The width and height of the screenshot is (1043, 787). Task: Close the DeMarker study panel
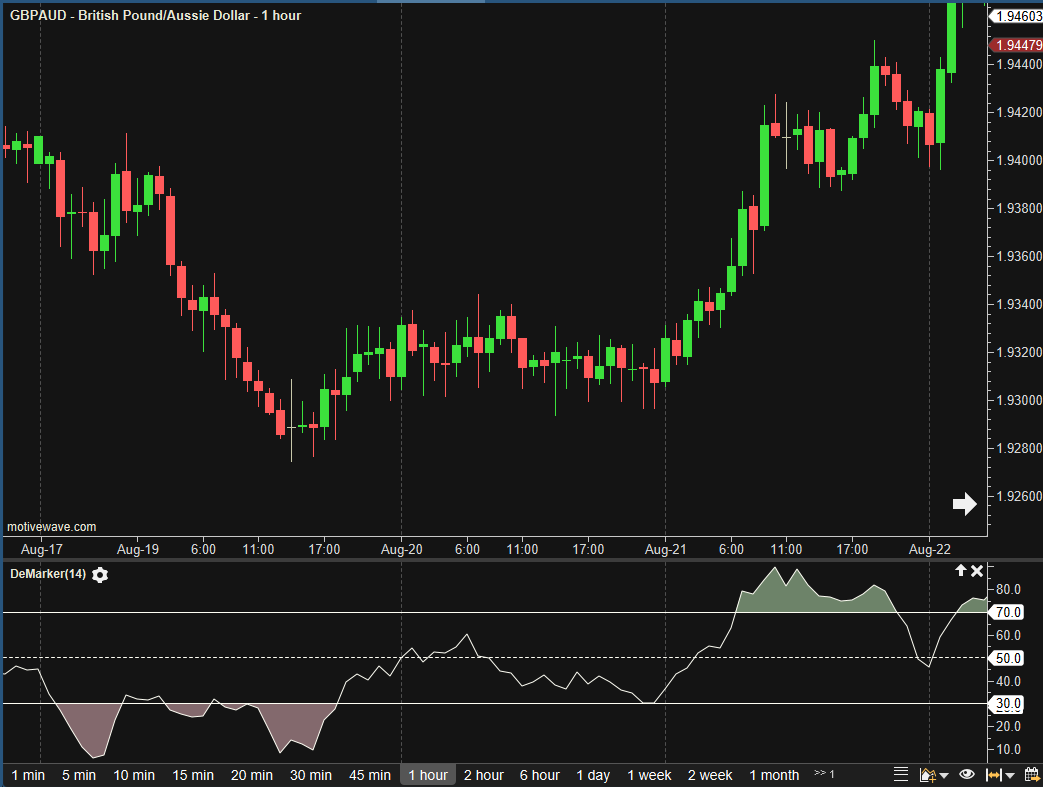(977, 570)
